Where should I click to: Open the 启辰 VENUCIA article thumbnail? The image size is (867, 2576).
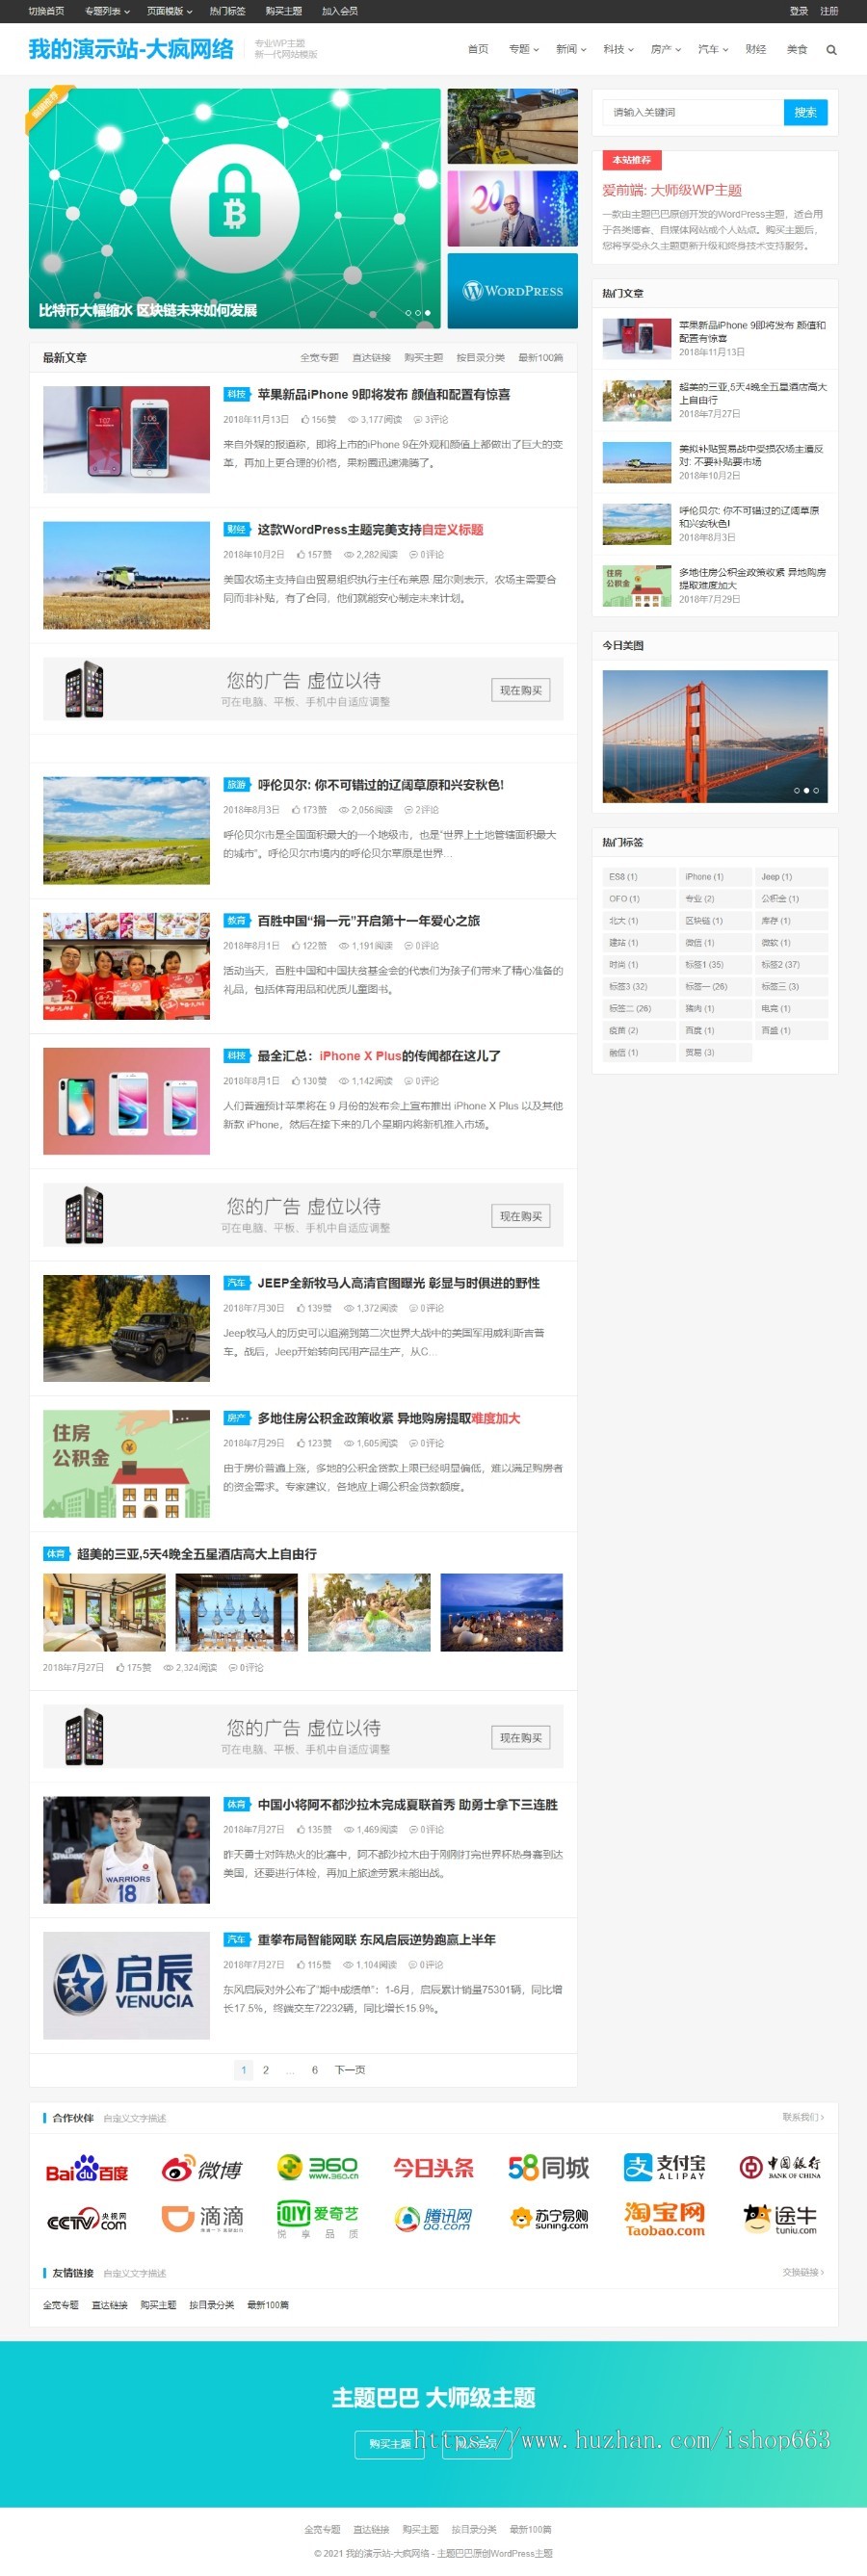(x=126, y=1986)
